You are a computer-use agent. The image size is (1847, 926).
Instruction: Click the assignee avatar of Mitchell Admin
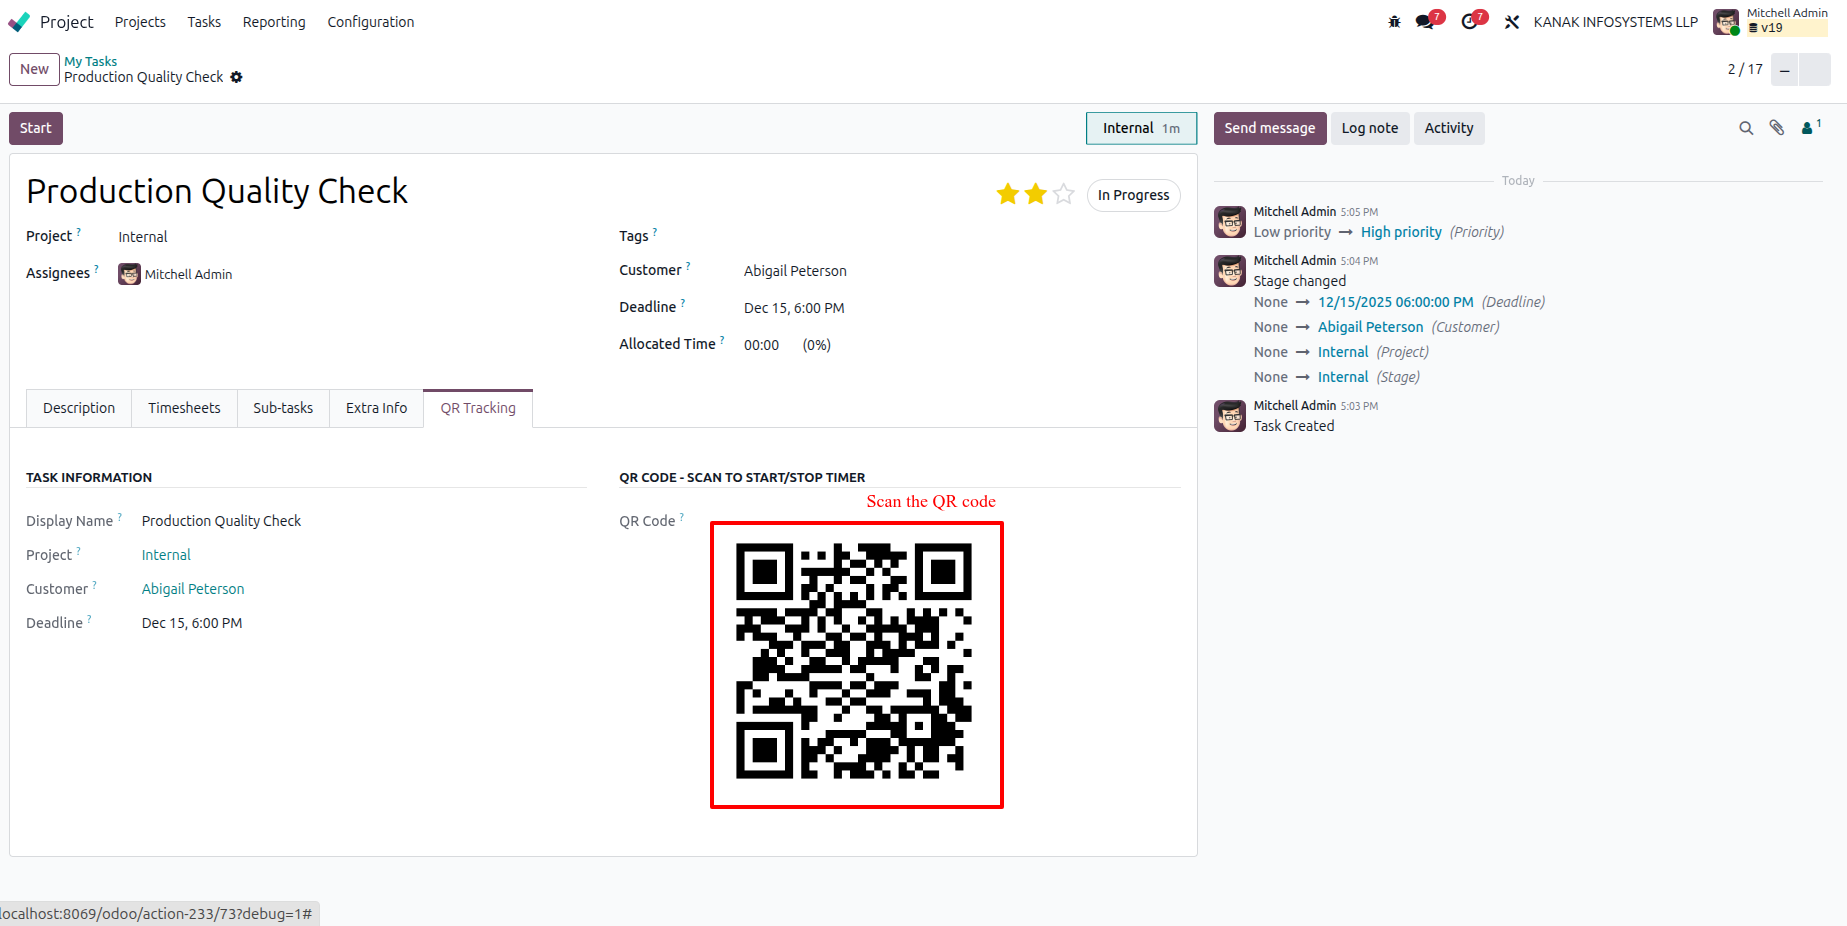[129, 274]
